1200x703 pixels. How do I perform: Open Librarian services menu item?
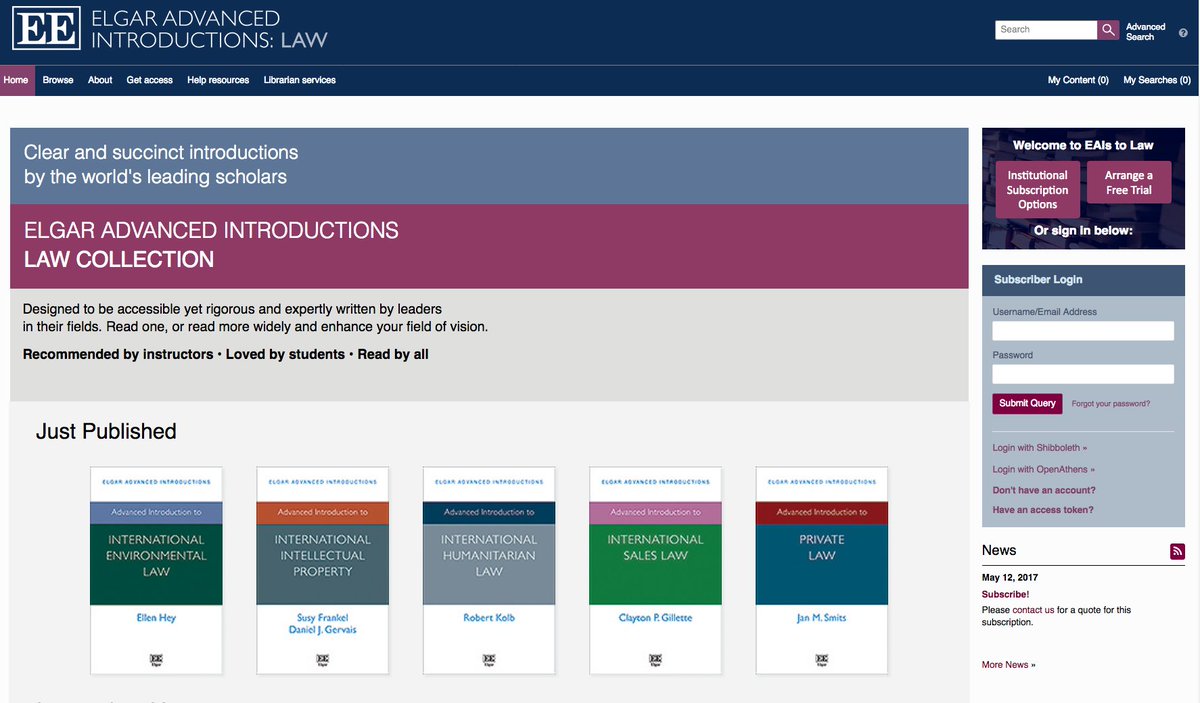point(300,80)
